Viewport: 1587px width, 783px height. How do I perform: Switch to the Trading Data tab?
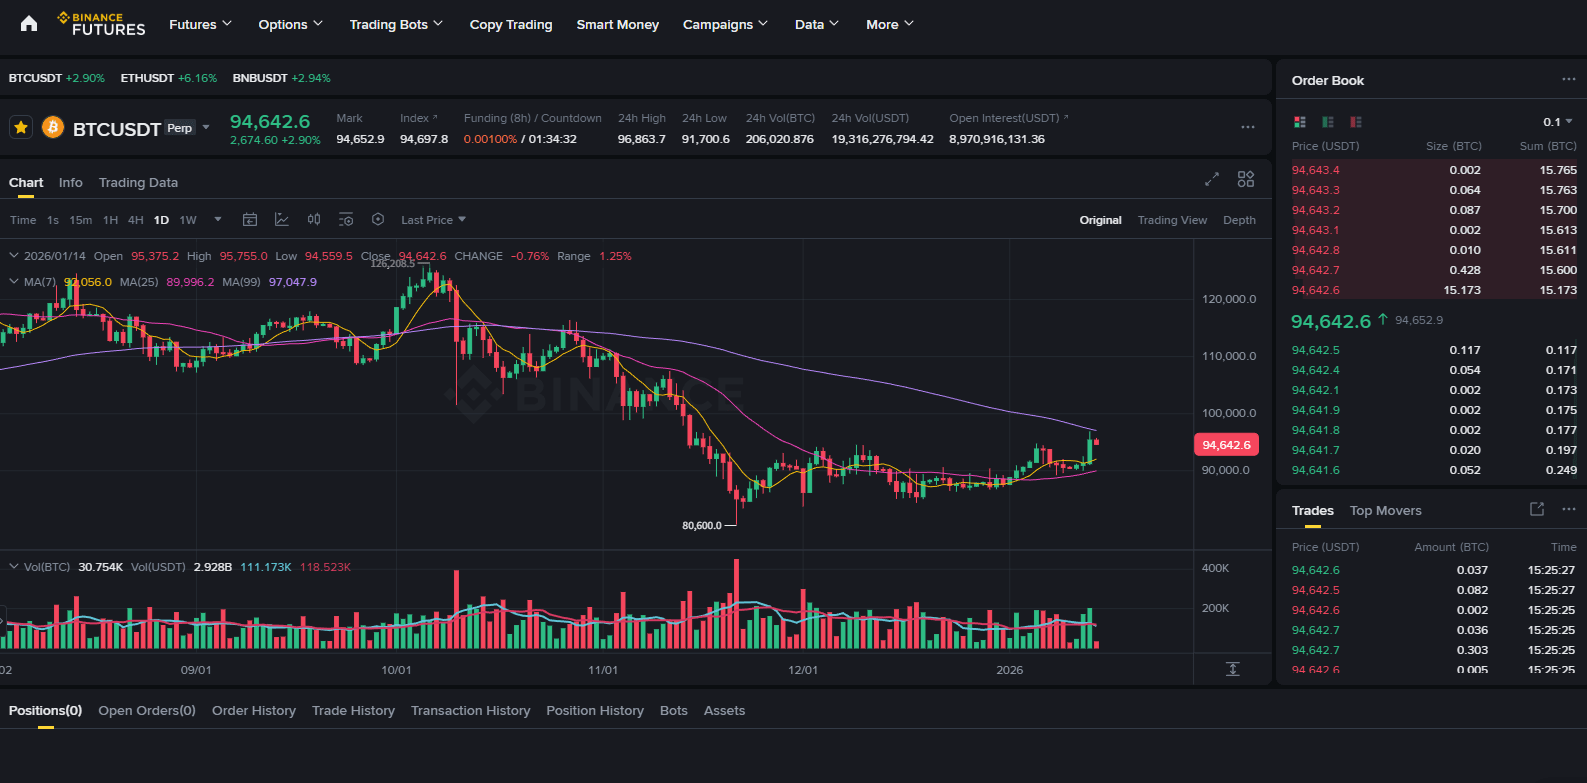[x=138, y=182]
